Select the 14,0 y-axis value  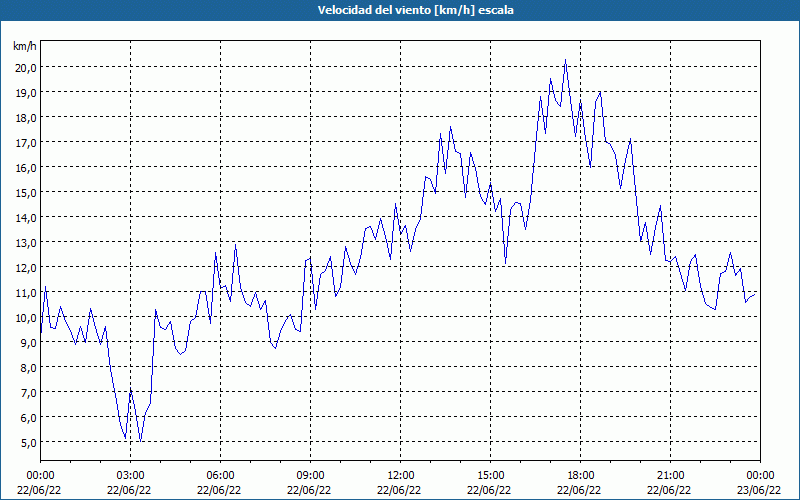tap(26, 218)
